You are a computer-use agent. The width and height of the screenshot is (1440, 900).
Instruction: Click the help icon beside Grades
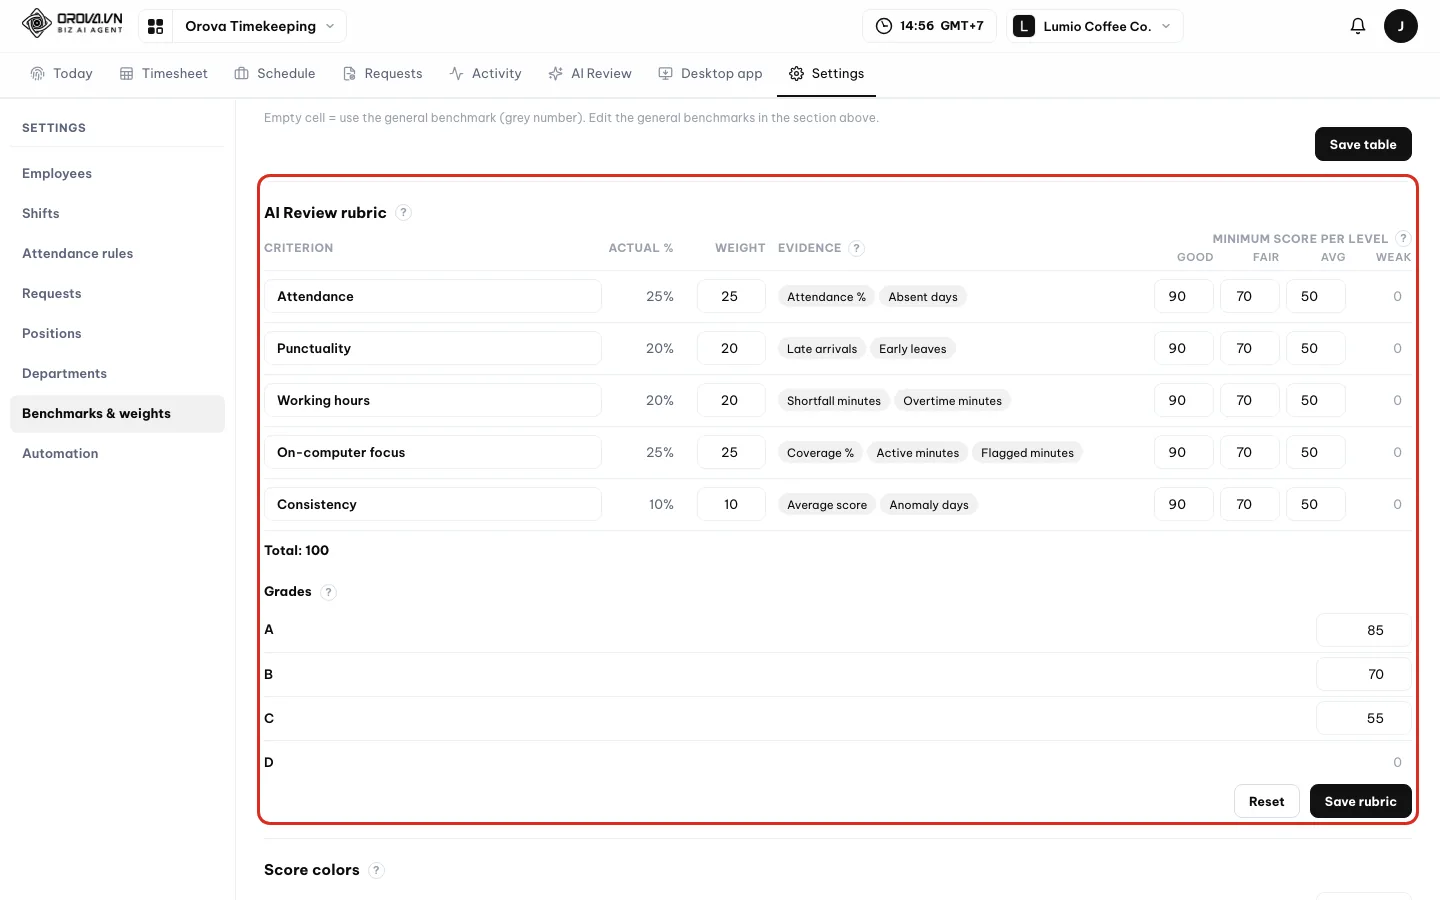tap(328, 592)
